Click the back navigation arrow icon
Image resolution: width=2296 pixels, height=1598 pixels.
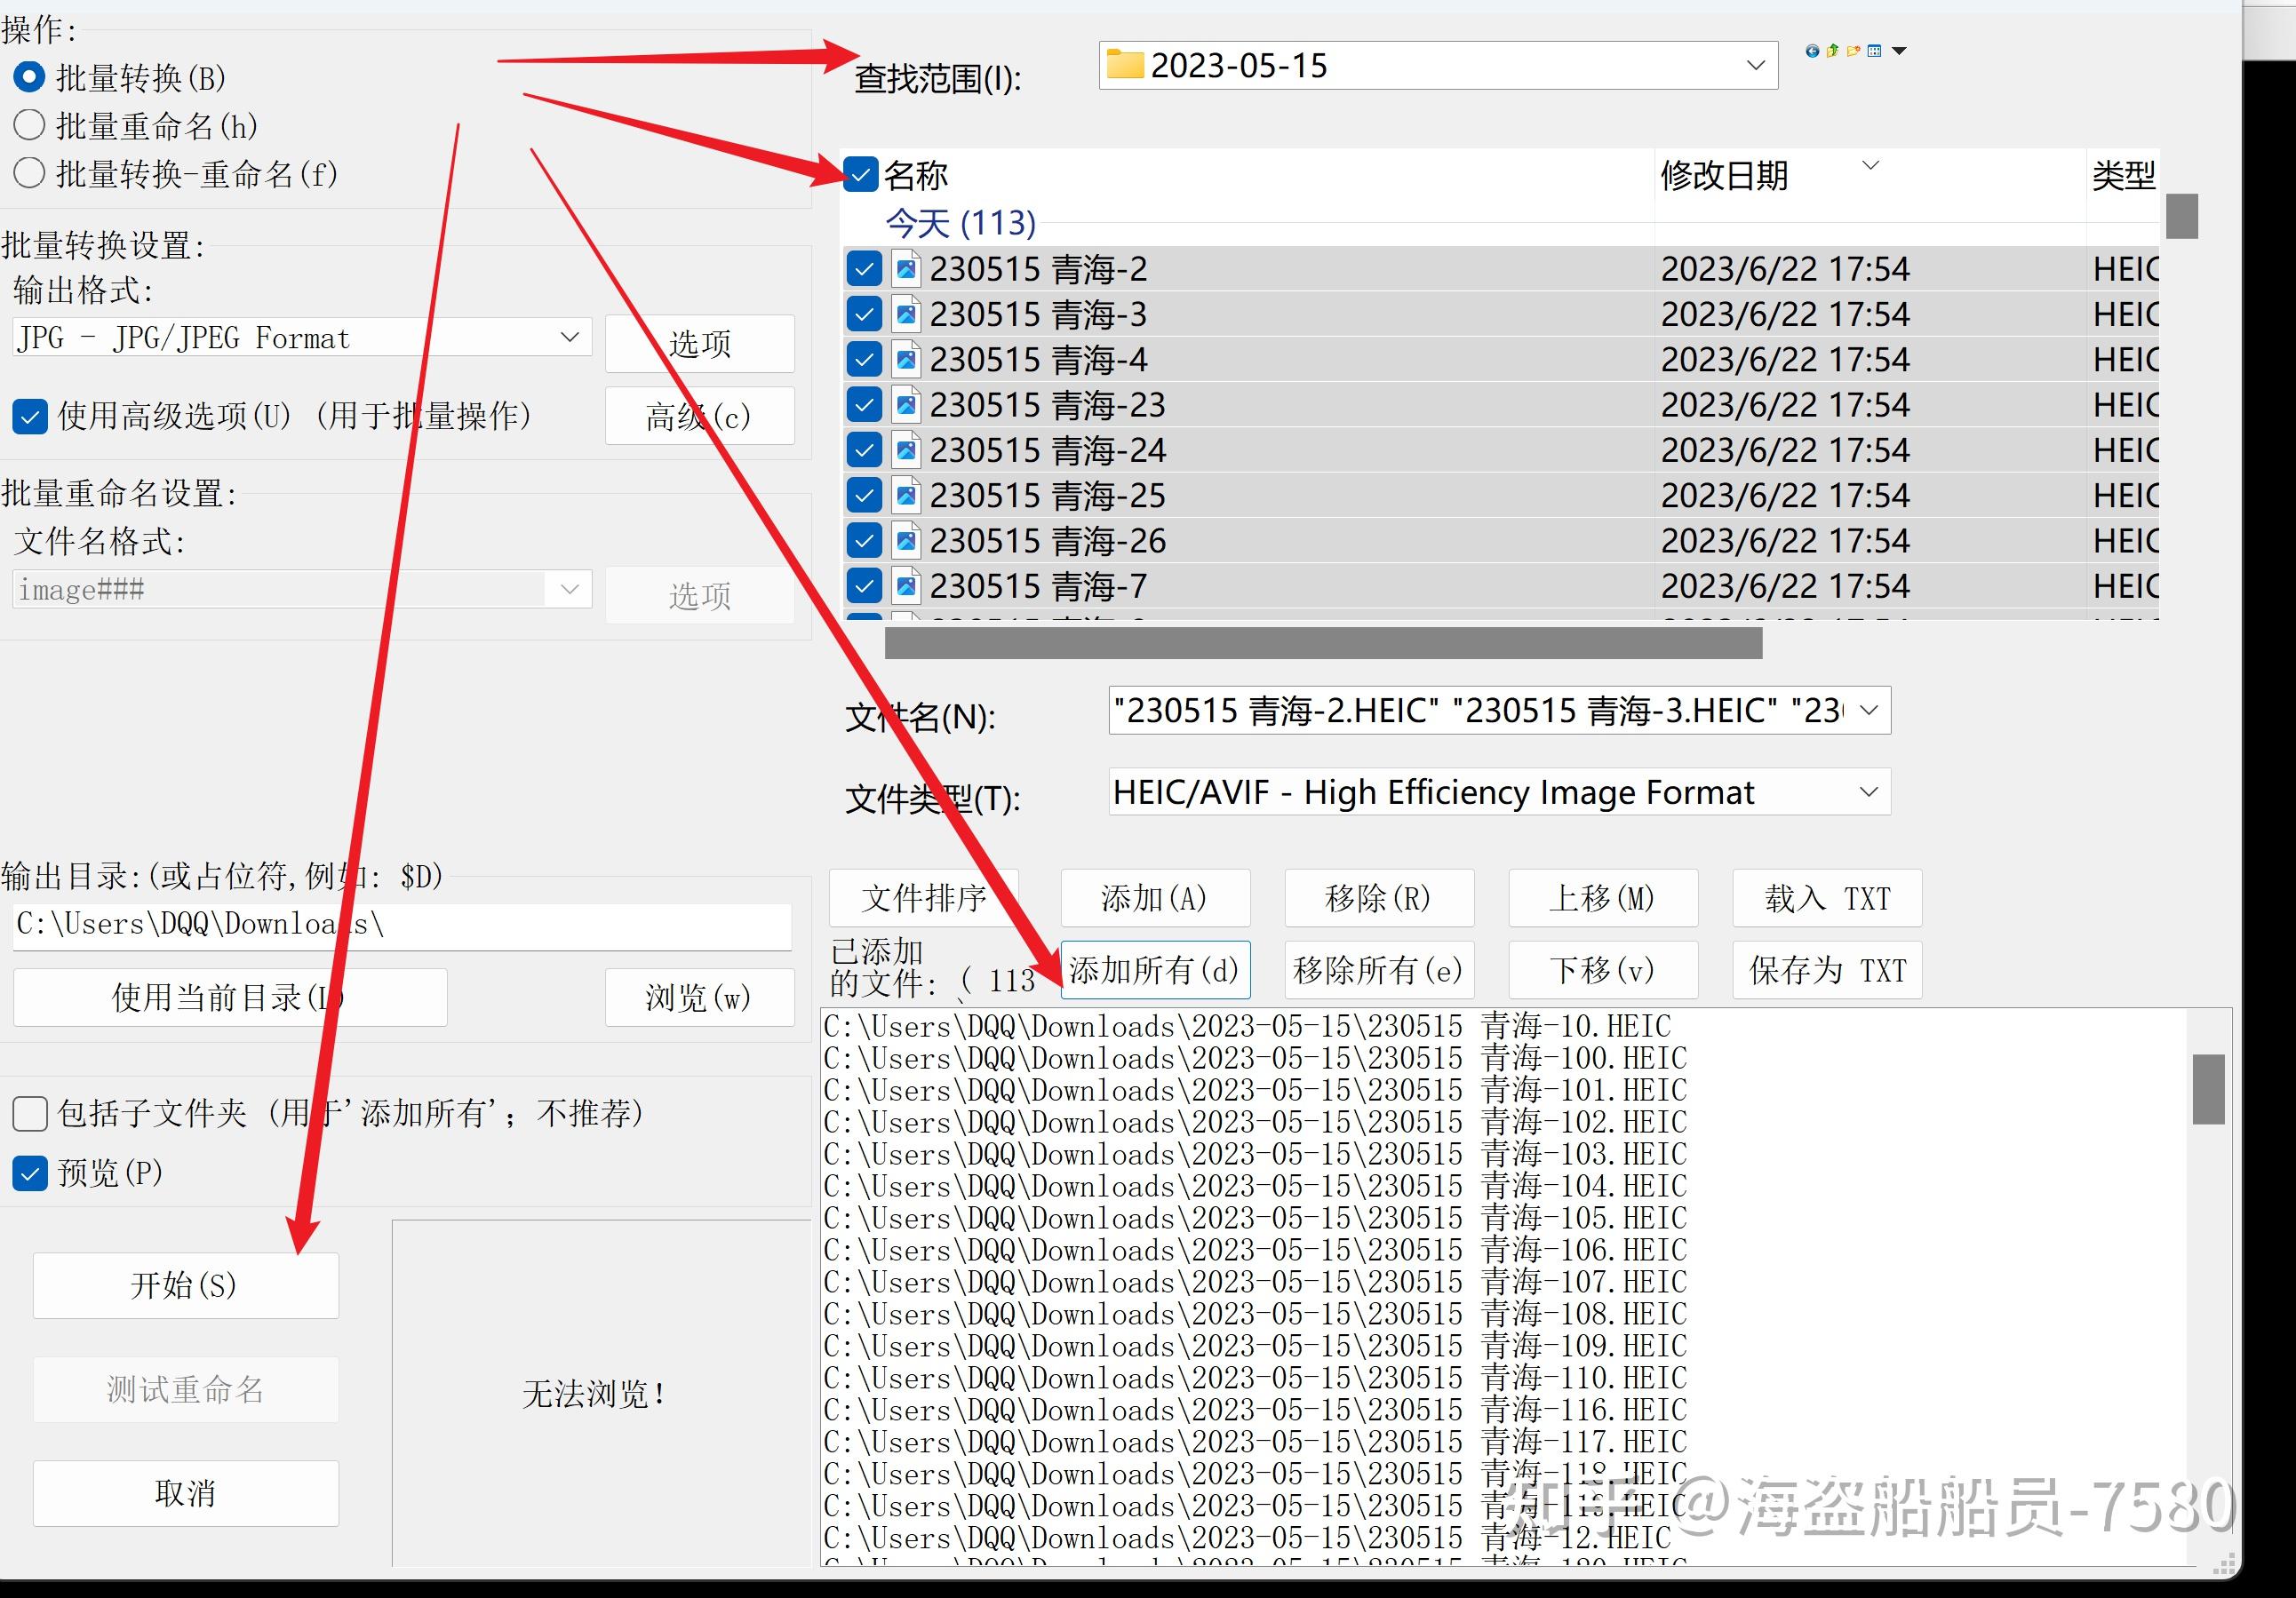click(x=1812, y=51)
